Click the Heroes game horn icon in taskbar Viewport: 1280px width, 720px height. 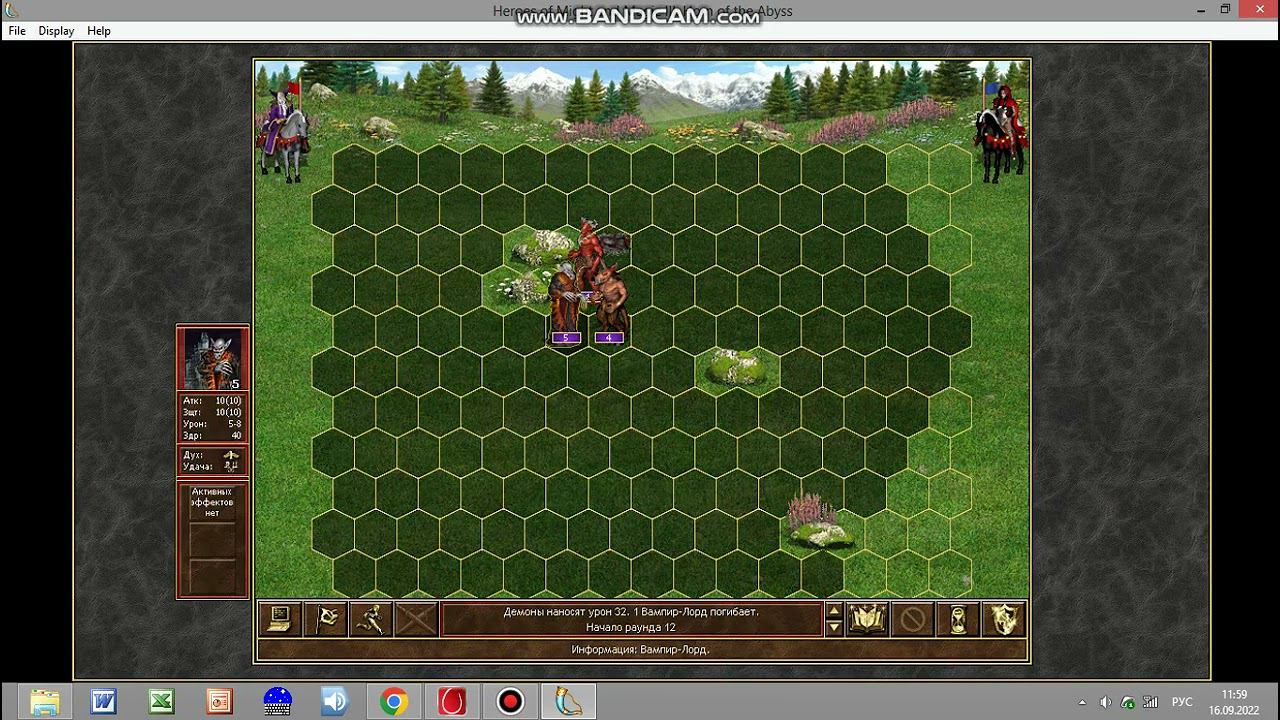568,702
